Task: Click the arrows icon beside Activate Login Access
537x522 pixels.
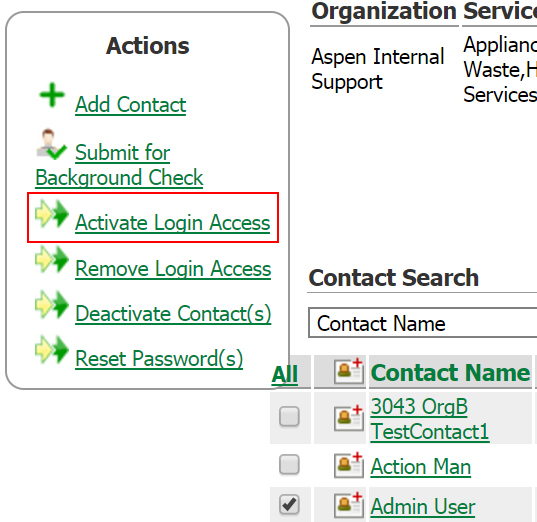Action: (52, 213)
